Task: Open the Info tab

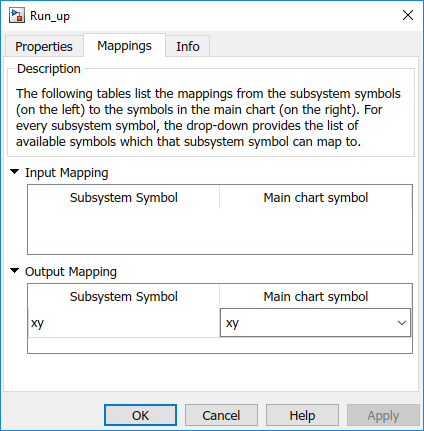Action: click(188, 46)
